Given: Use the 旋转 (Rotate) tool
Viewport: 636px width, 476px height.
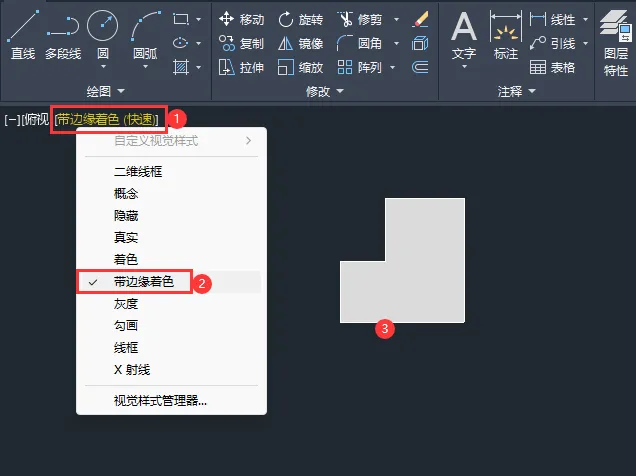Looking at the screenshot, I should coord(300,19).
